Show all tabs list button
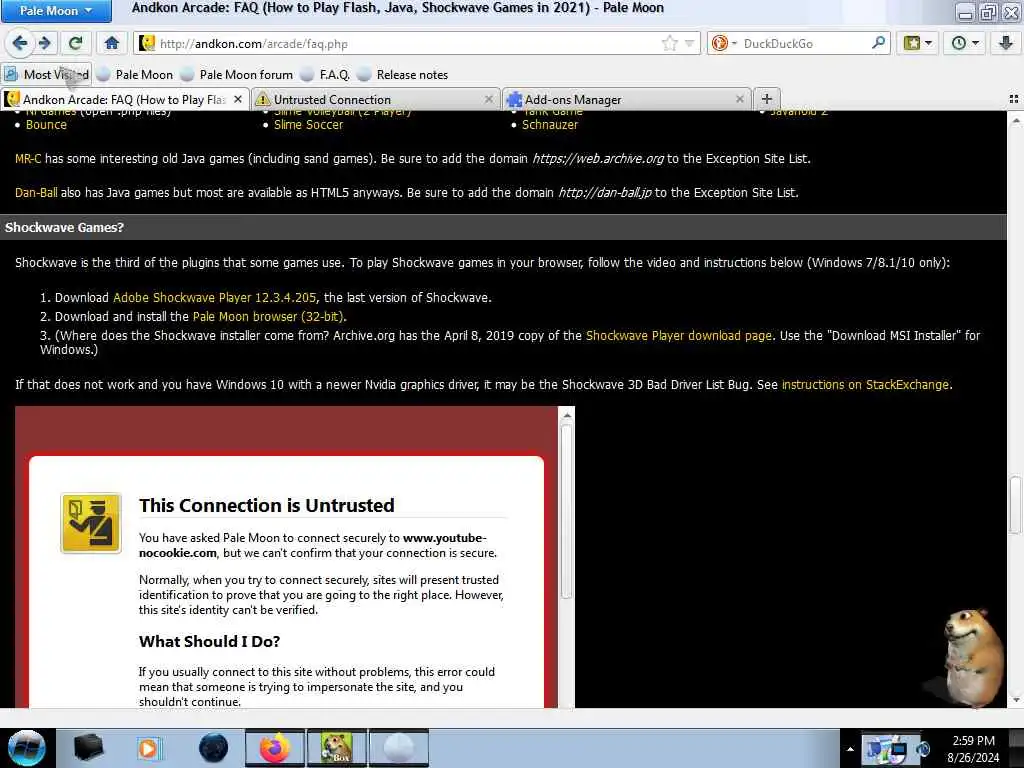Image resolution: width=1024 pixels, height=768 pixels. pyautogui.click(x=1014, y=99)
